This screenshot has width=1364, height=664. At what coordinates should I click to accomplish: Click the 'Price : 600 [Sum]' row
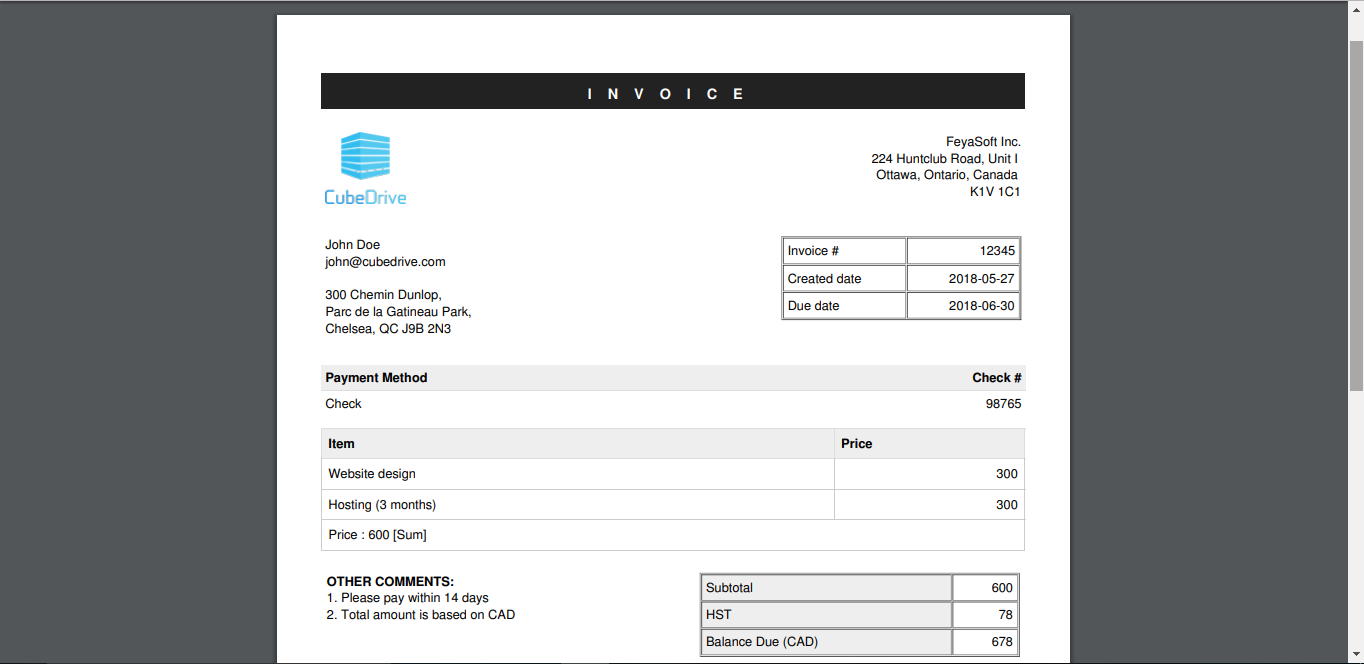[673, 535]
